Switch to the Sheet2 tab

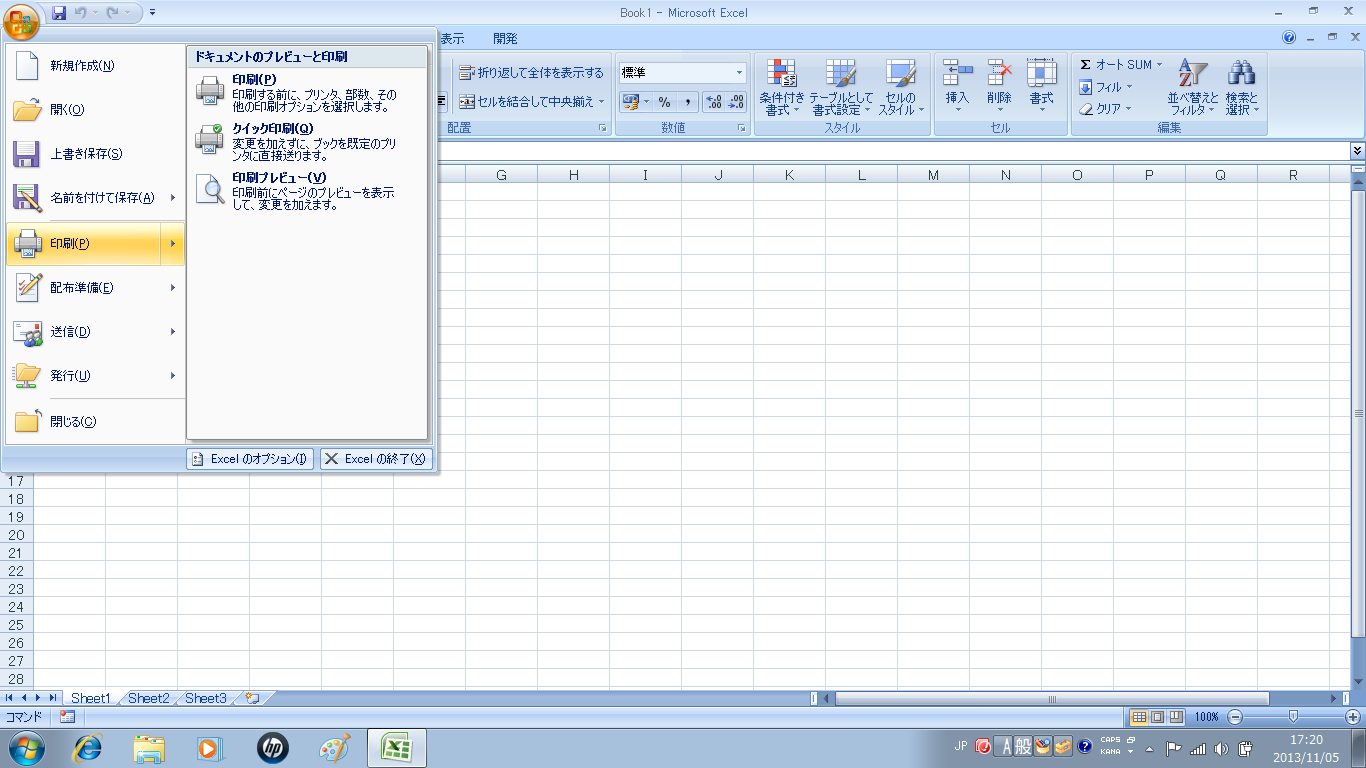(148, 698)
